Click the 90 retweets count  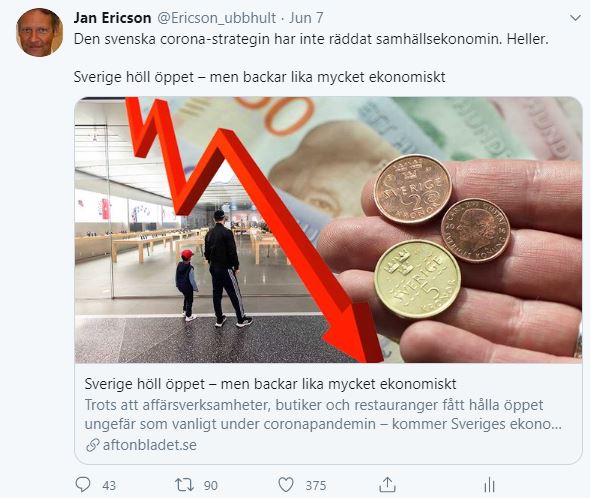click(211, 486)
